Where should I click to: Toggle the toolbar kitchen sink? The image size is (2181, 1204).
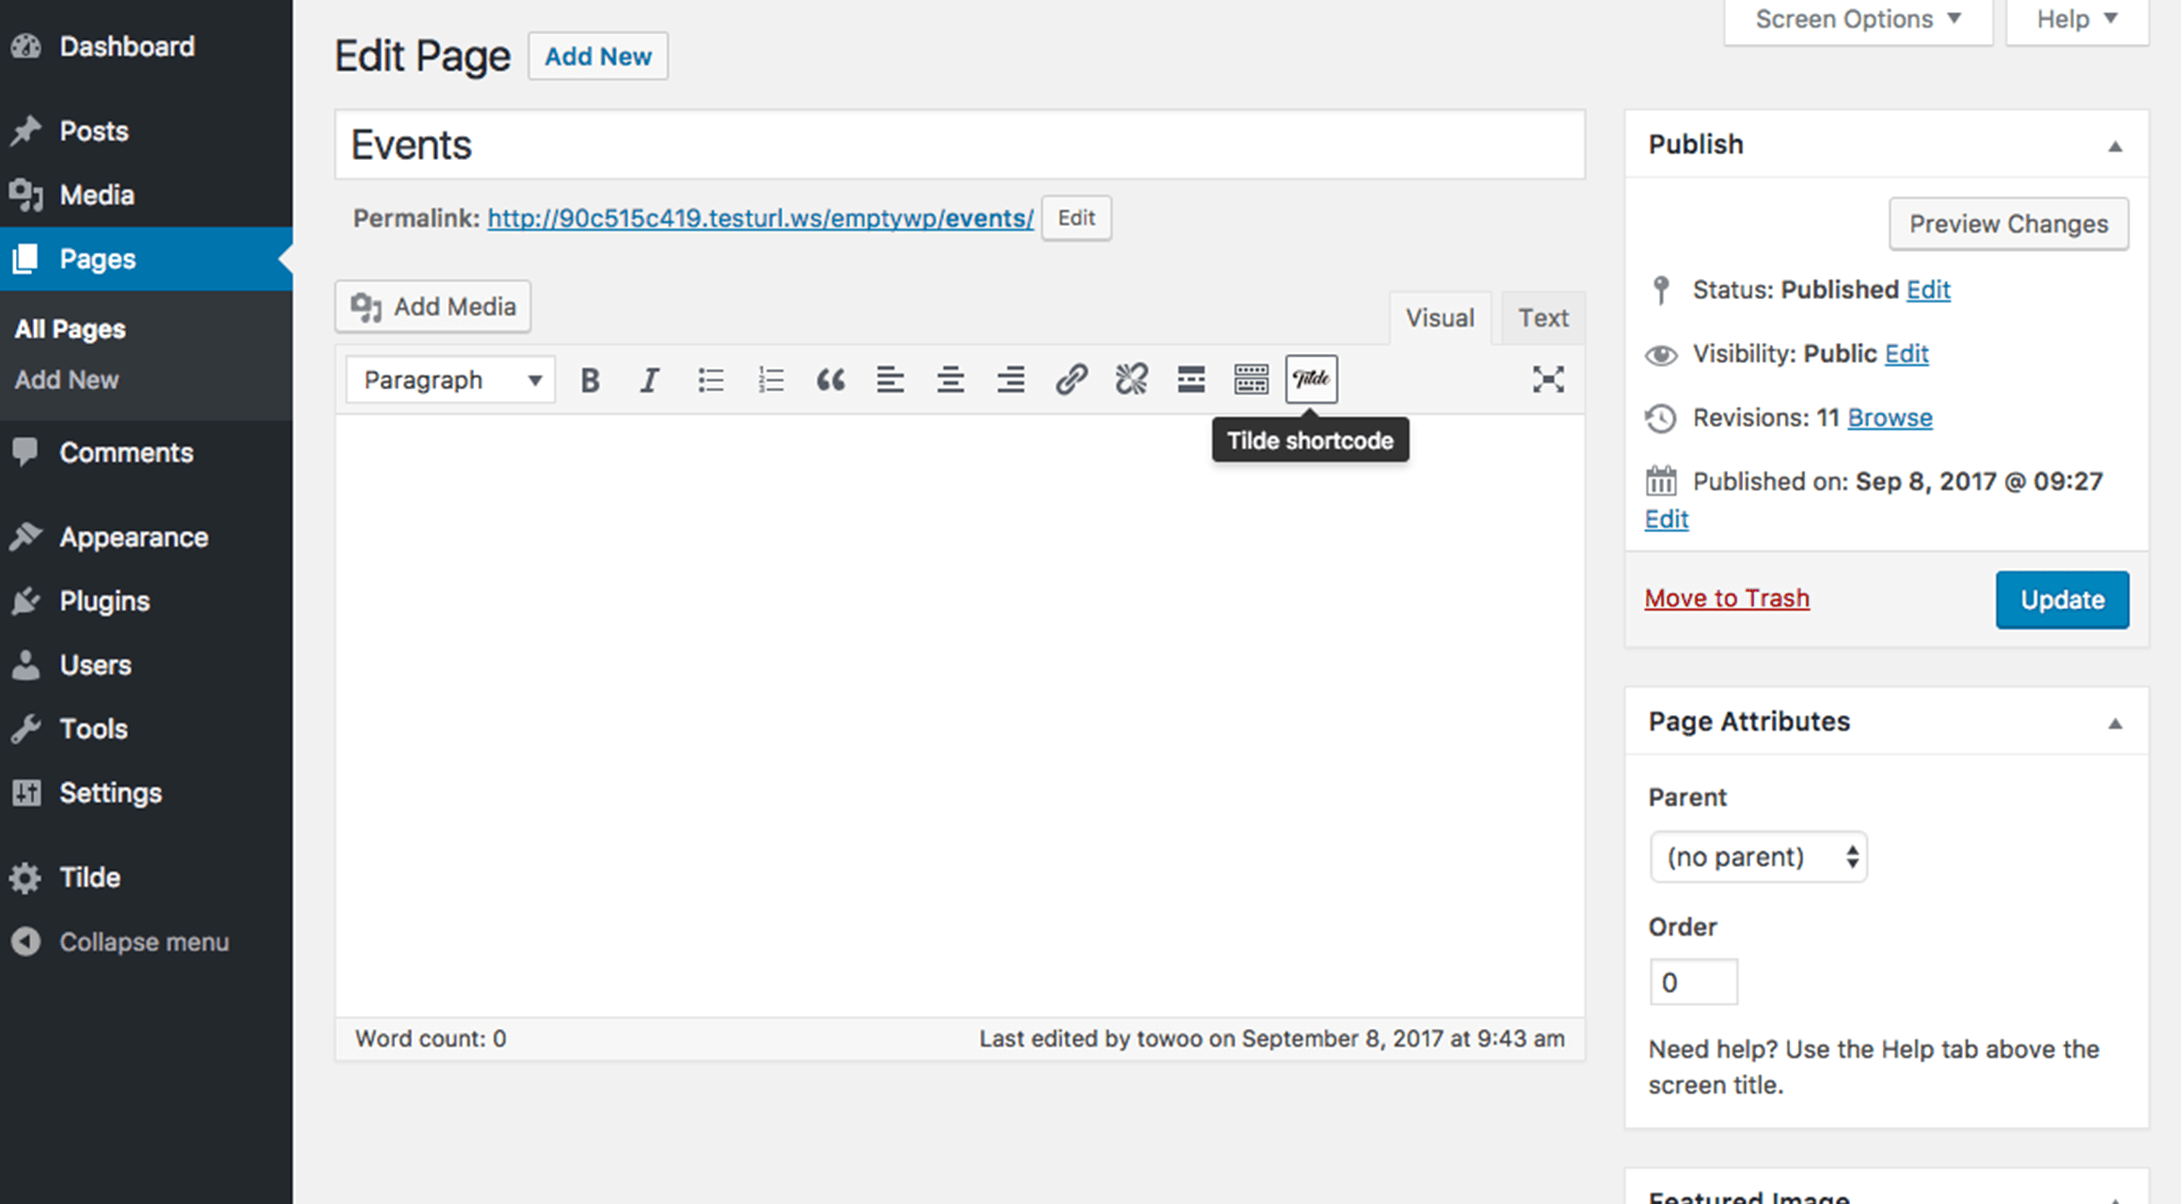click(x=1251, y=380)
